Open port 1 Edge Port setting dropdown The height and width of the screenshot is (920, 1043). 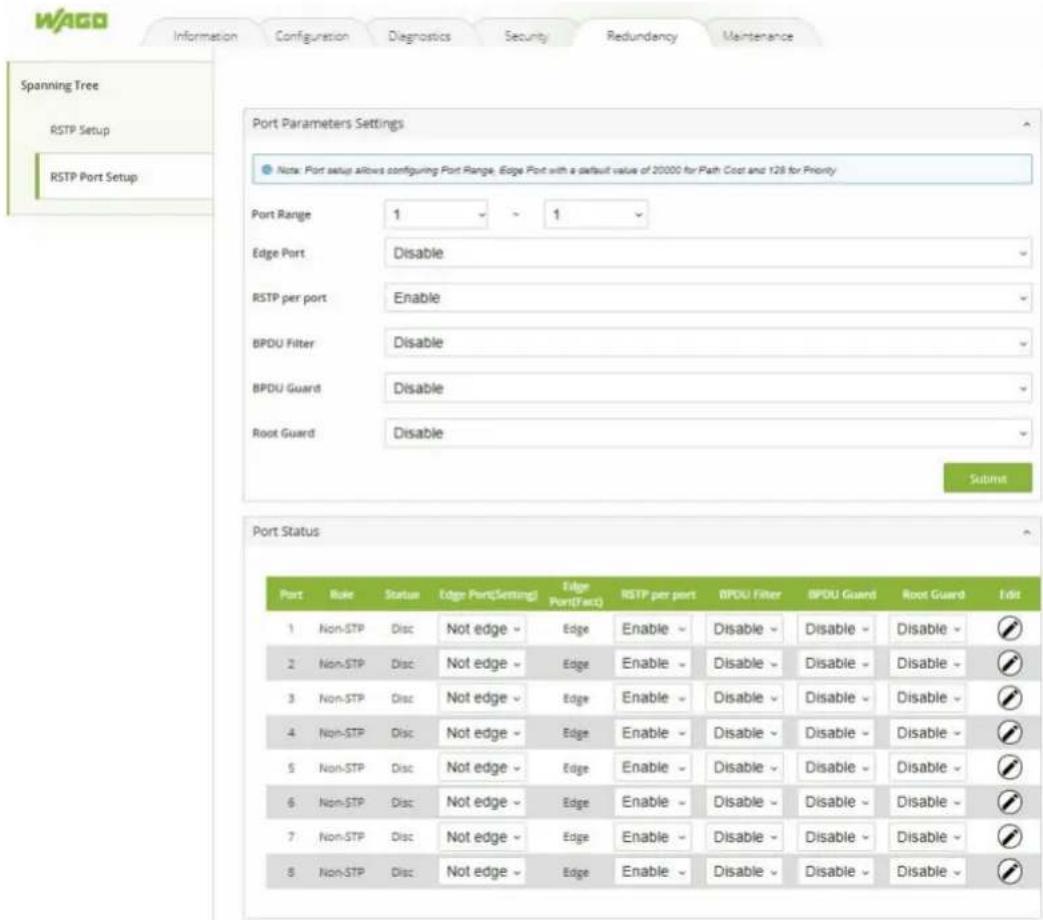click(x=482, y=629)
